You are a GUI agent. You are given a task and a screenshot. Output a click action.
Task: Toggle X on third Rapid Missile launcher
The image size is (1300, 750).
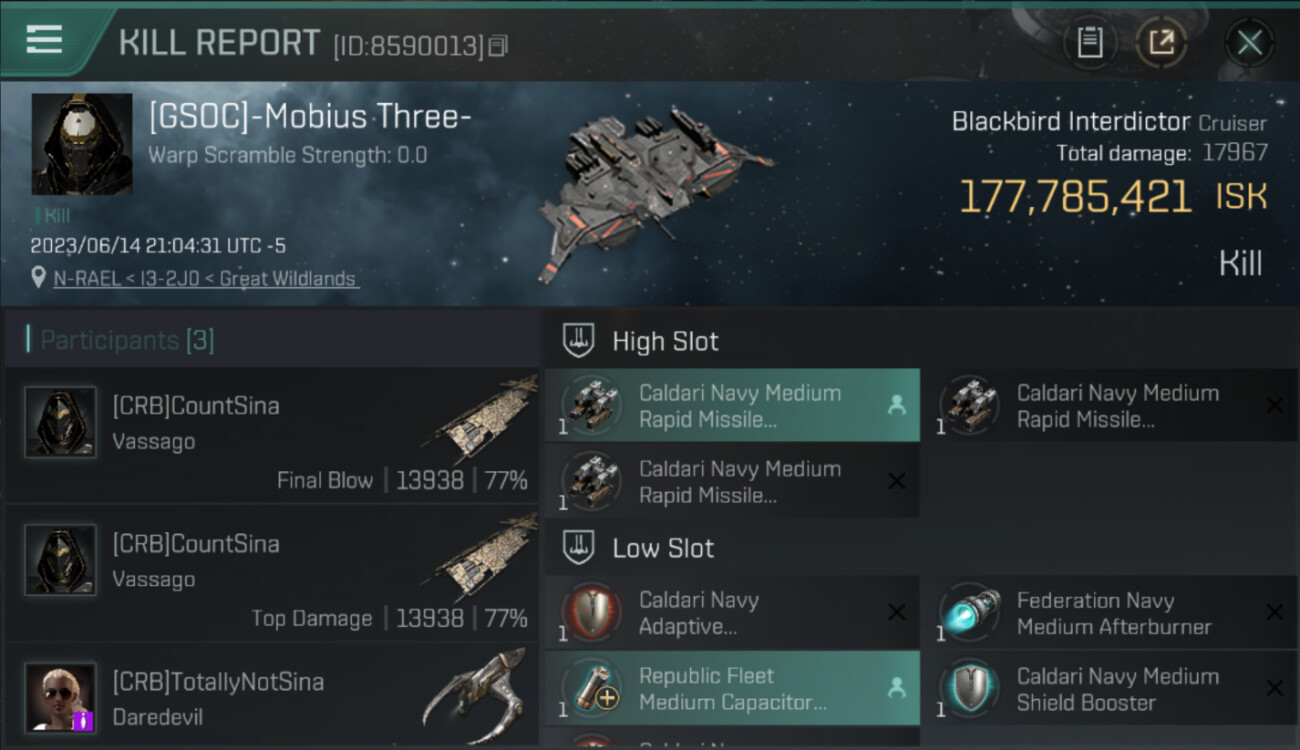click(897, 481)
